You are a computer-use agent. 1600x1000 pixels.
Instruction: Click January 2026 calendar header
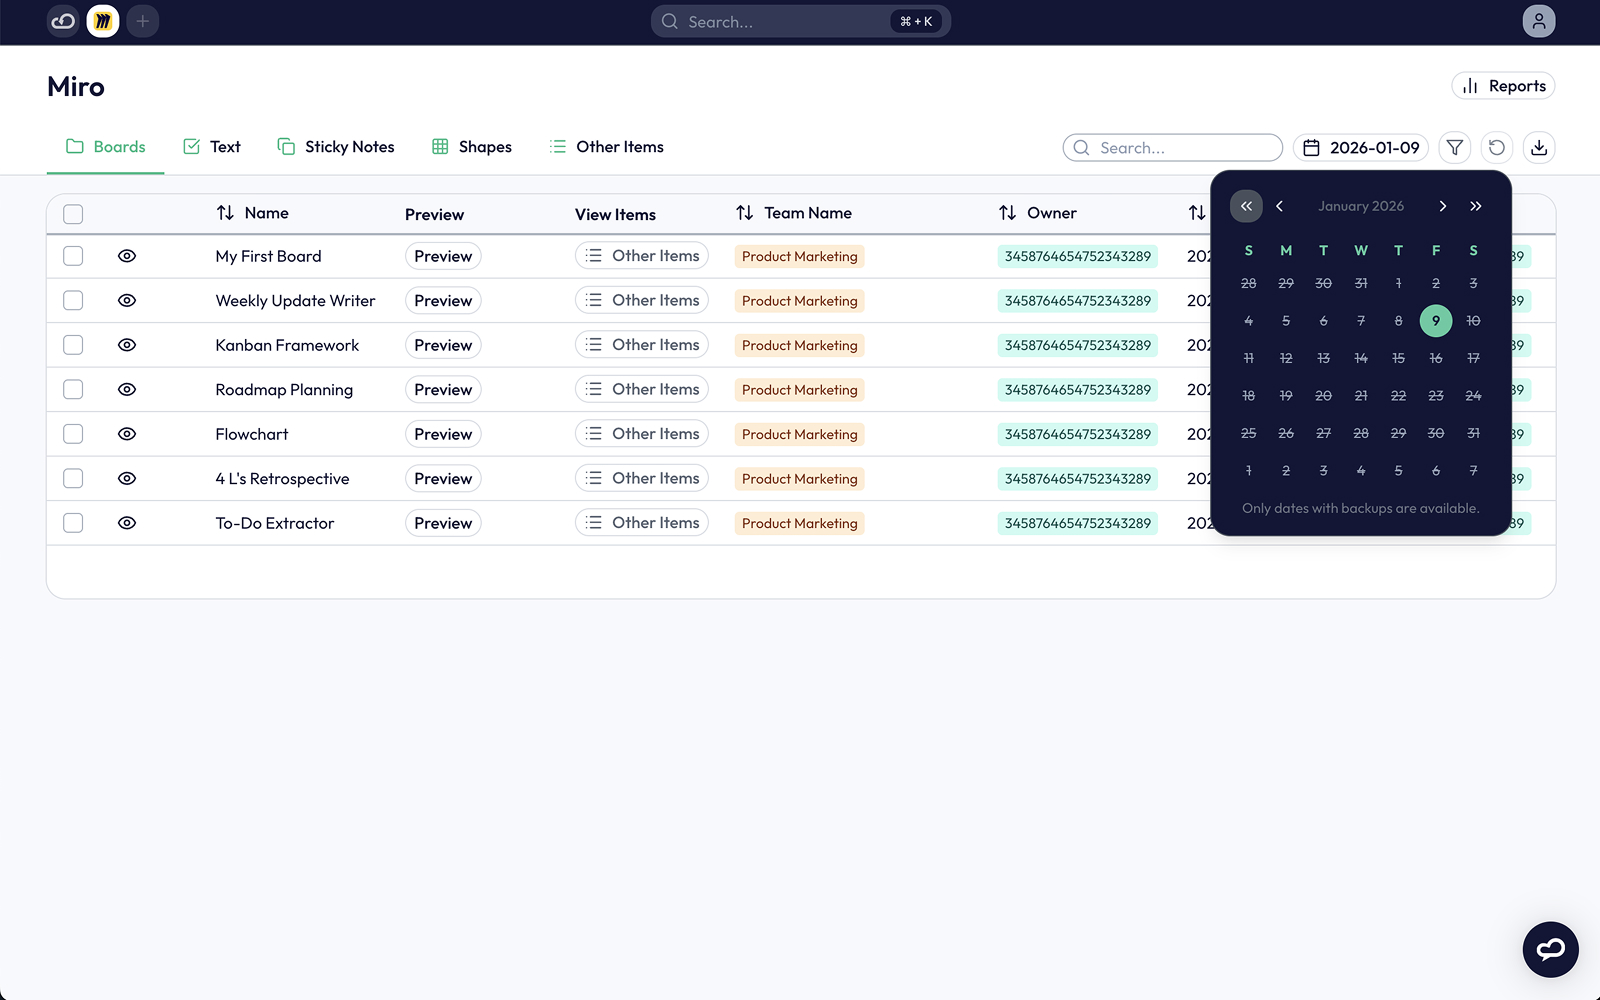(x=1361, y=206)
